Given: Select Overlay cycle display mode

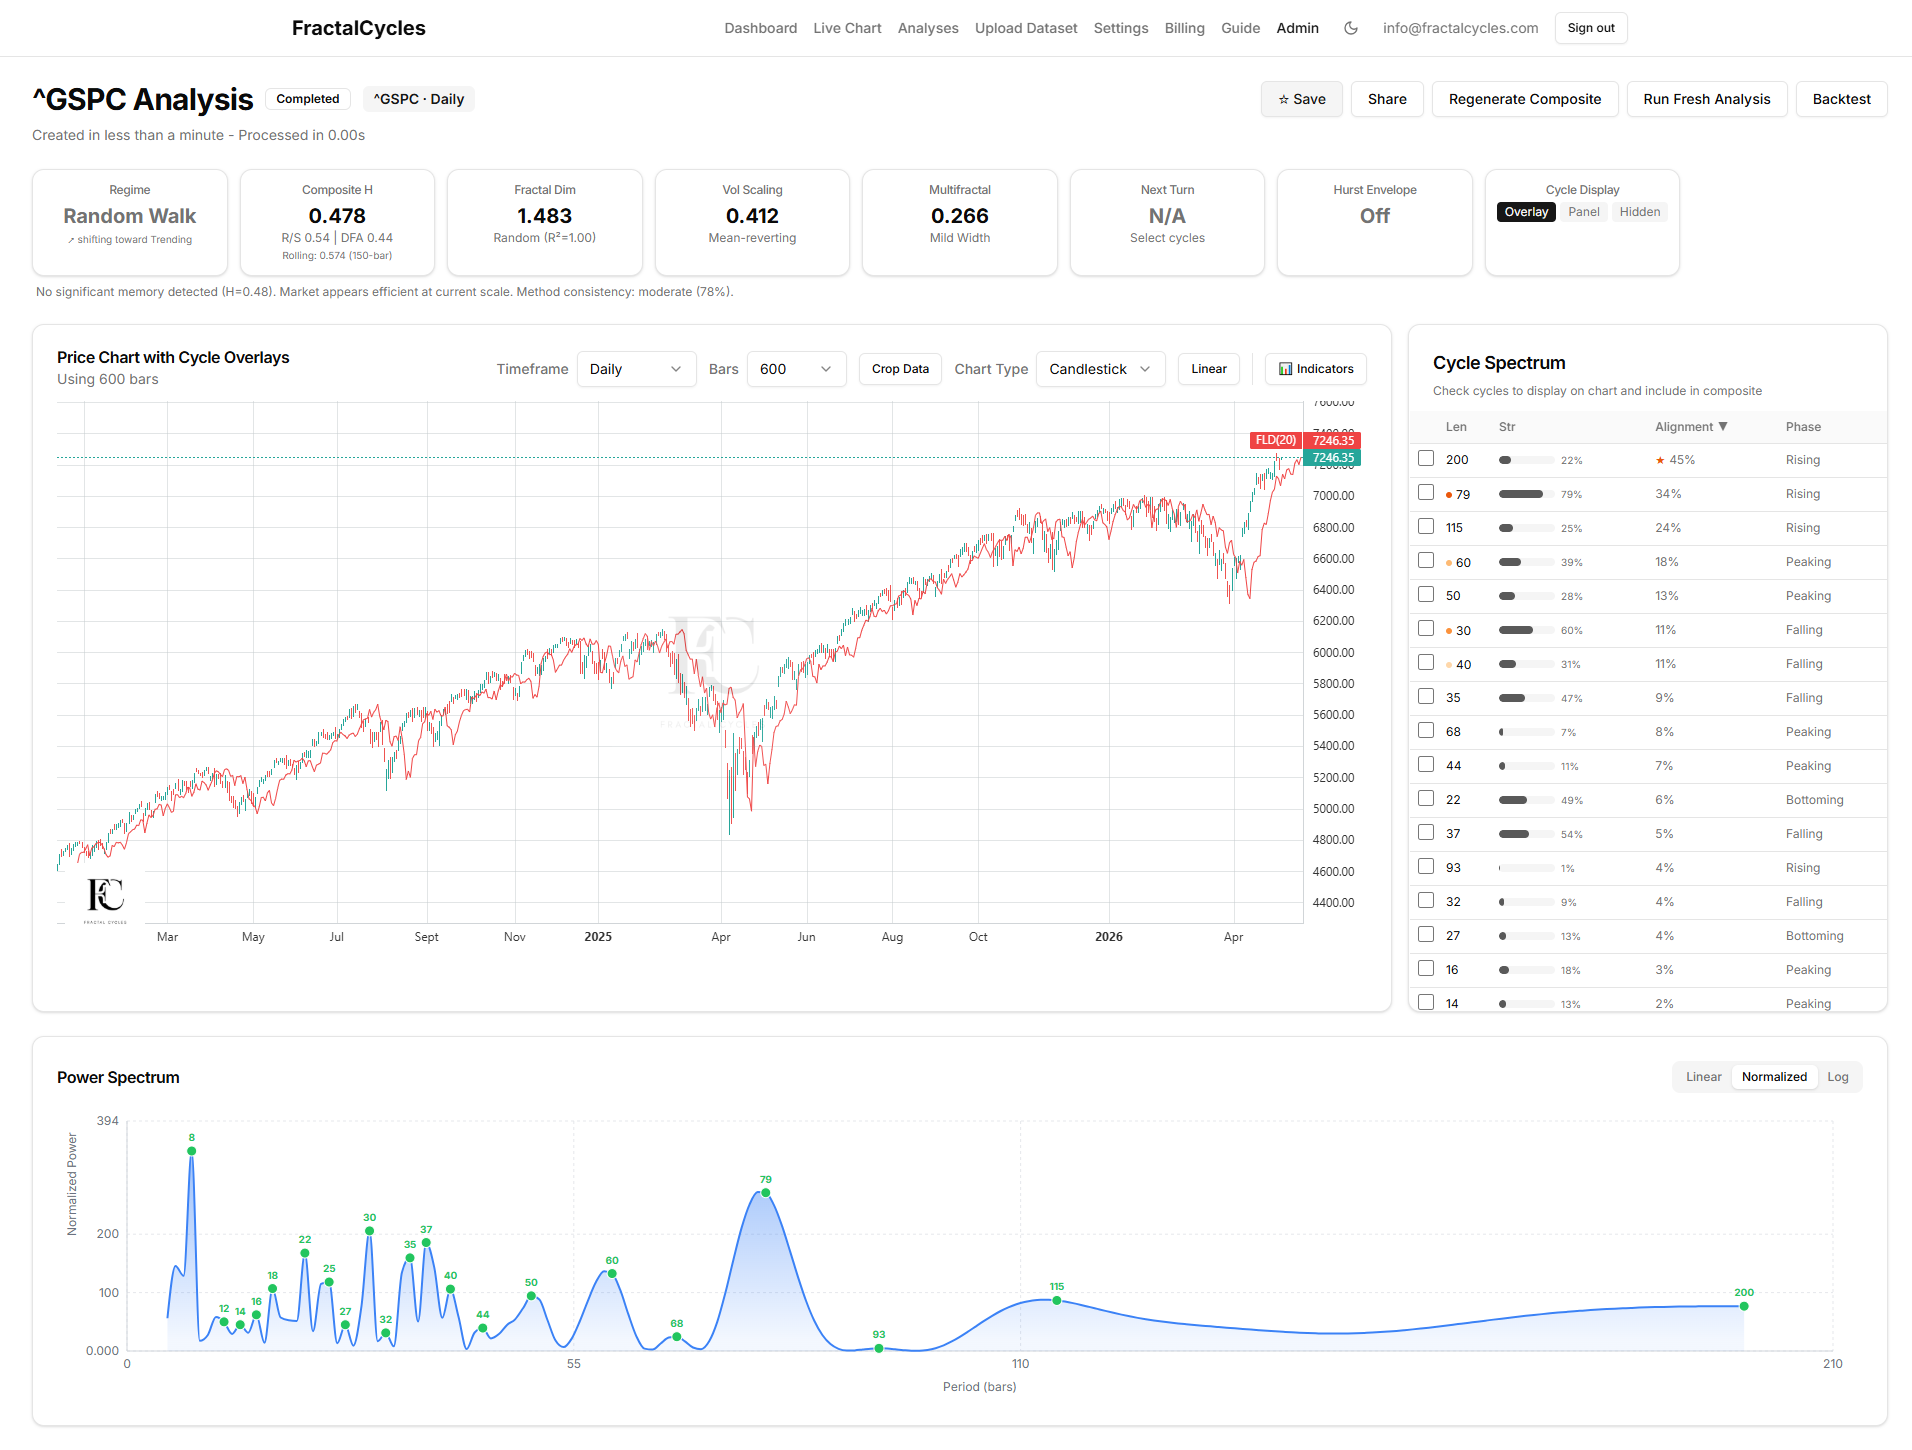Looking at the screenshot, I should (x=1526, y=212).
